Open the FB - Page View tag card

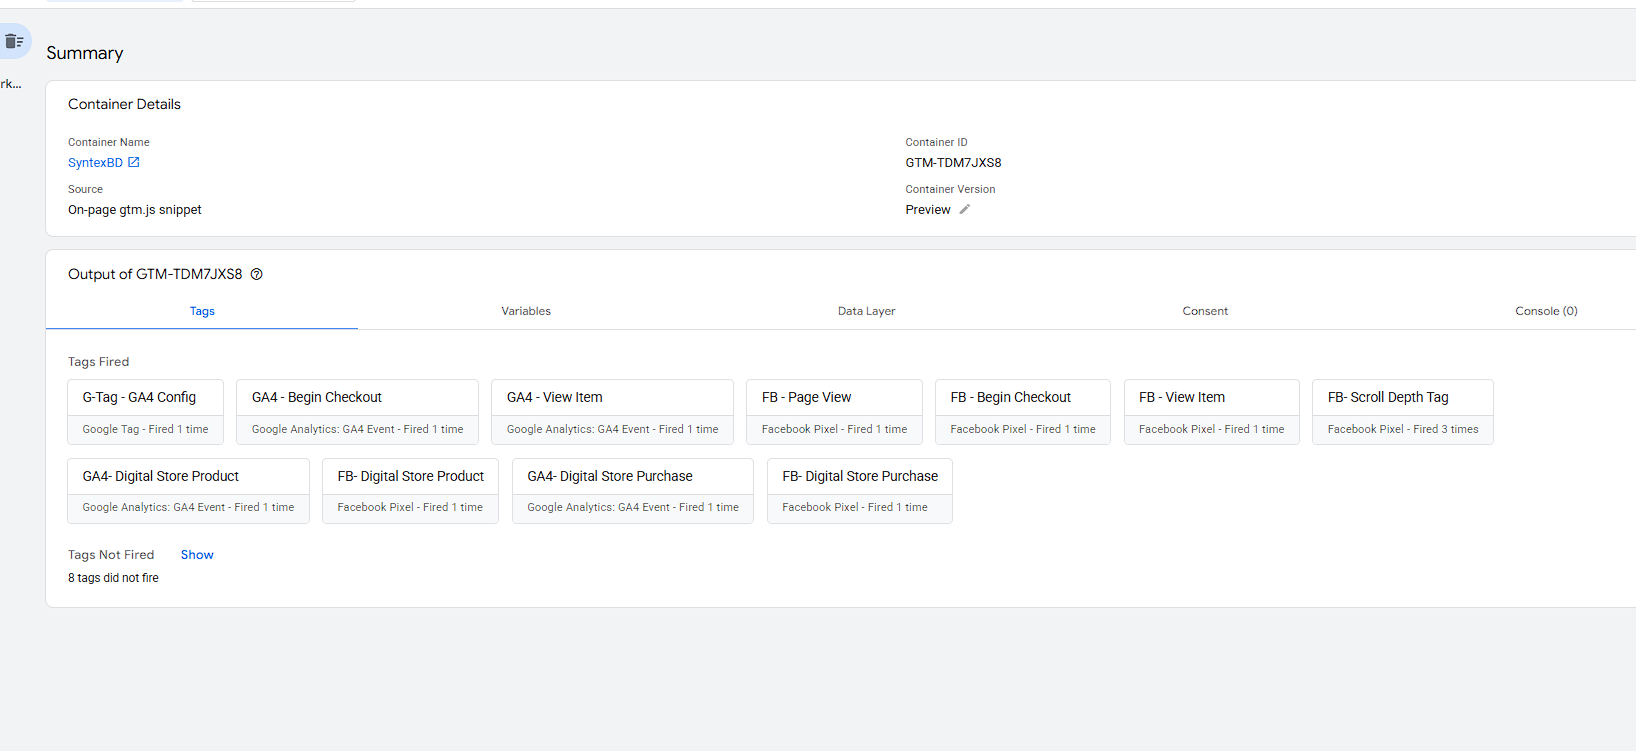click(x=834, y=411)
